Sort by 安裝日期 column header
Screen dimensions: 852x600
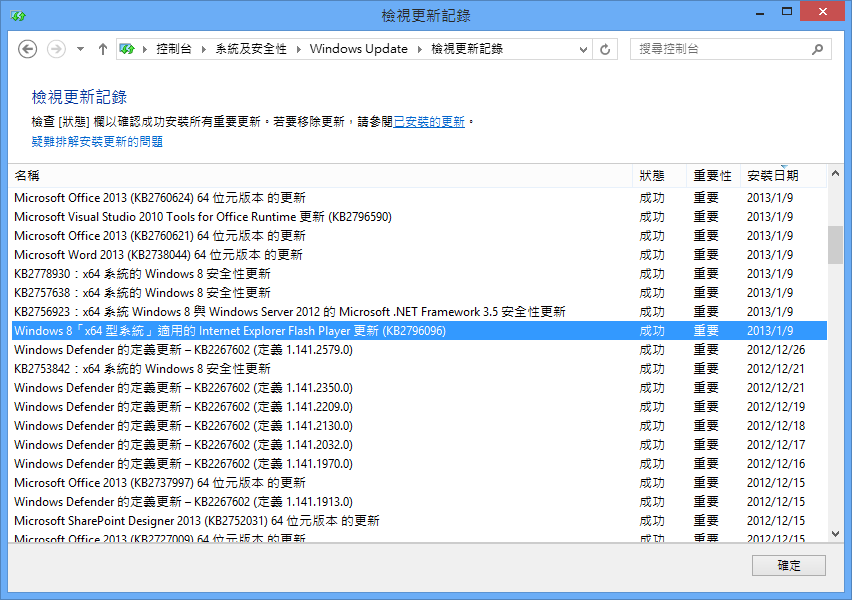773,176
